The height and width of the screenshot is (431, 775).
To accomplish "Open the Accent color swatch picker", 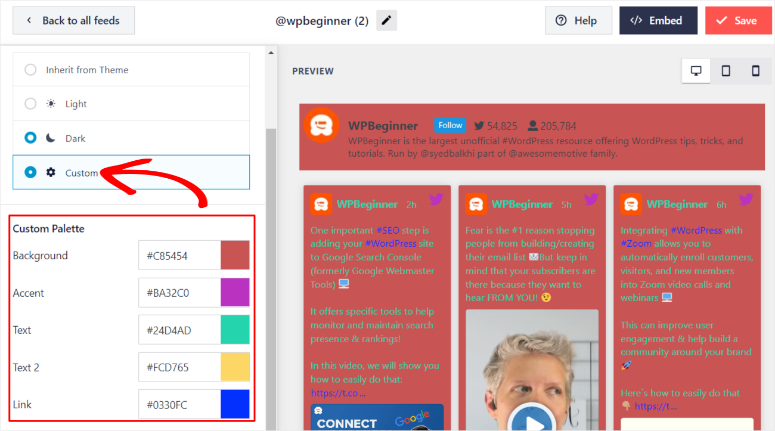I will coord(235,293).
